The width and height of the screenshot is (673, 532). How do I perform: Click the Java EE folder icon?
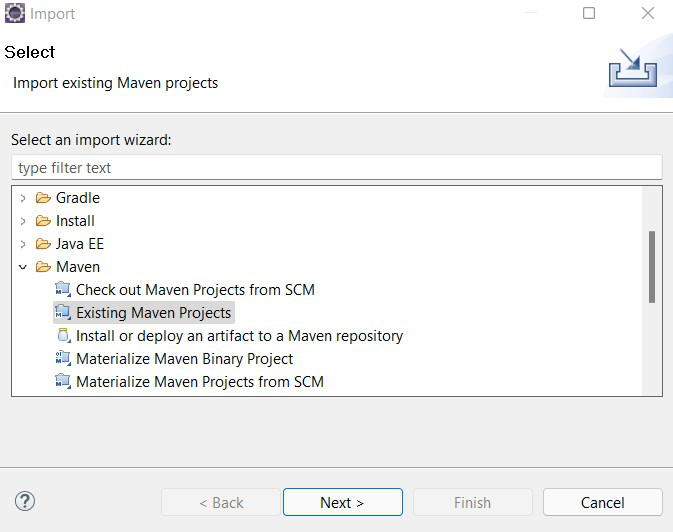point(43,244)
